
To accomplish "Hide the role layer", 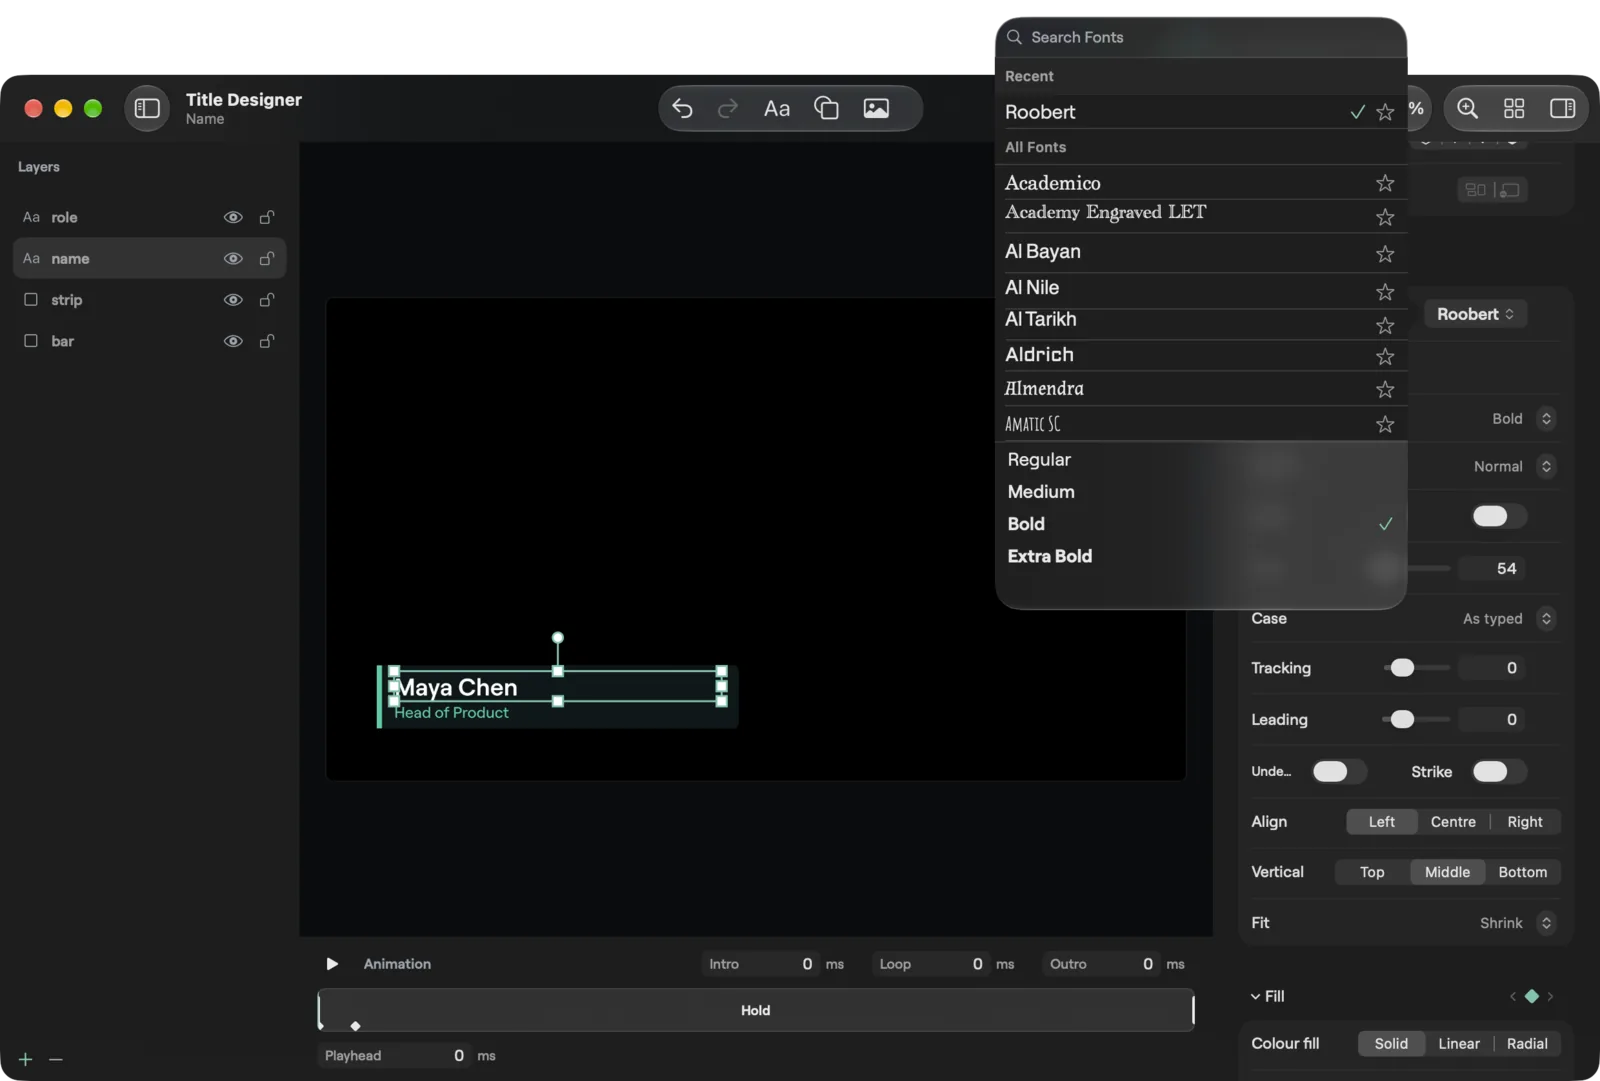I will pos(233,217).
